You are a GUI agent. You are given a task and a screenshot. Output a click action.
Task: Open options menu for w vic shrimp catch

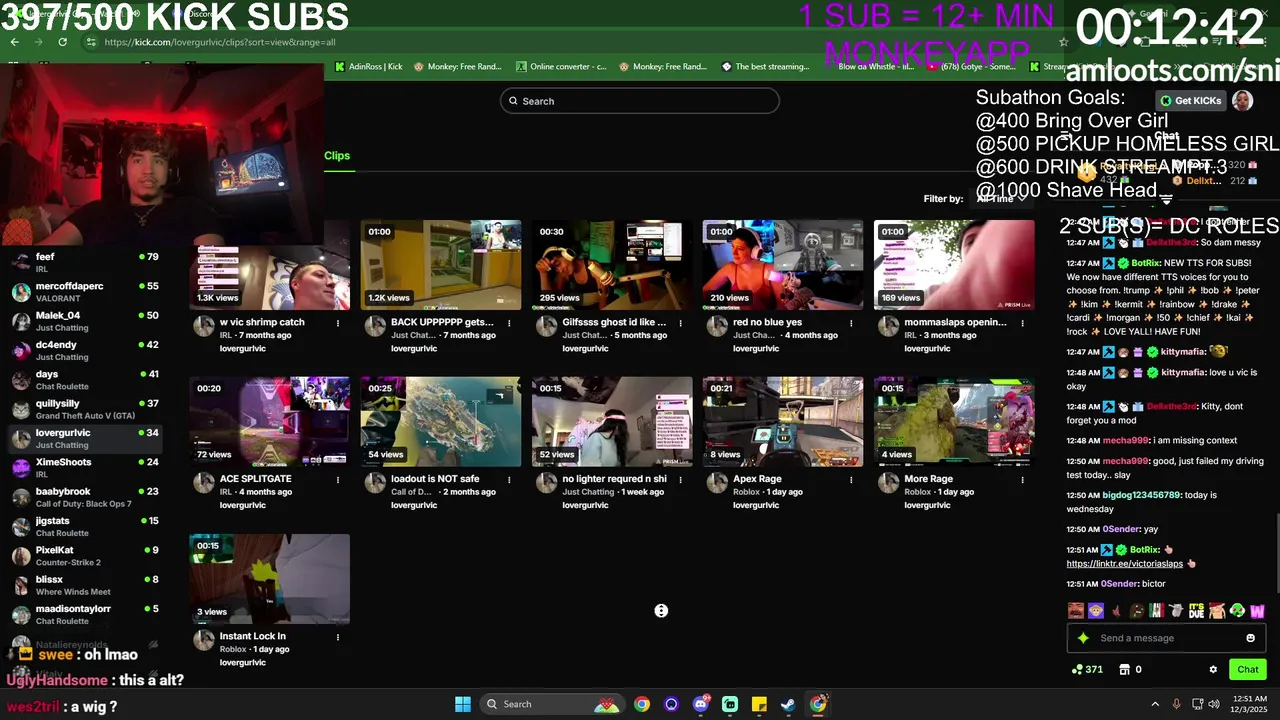click(338, 323)
